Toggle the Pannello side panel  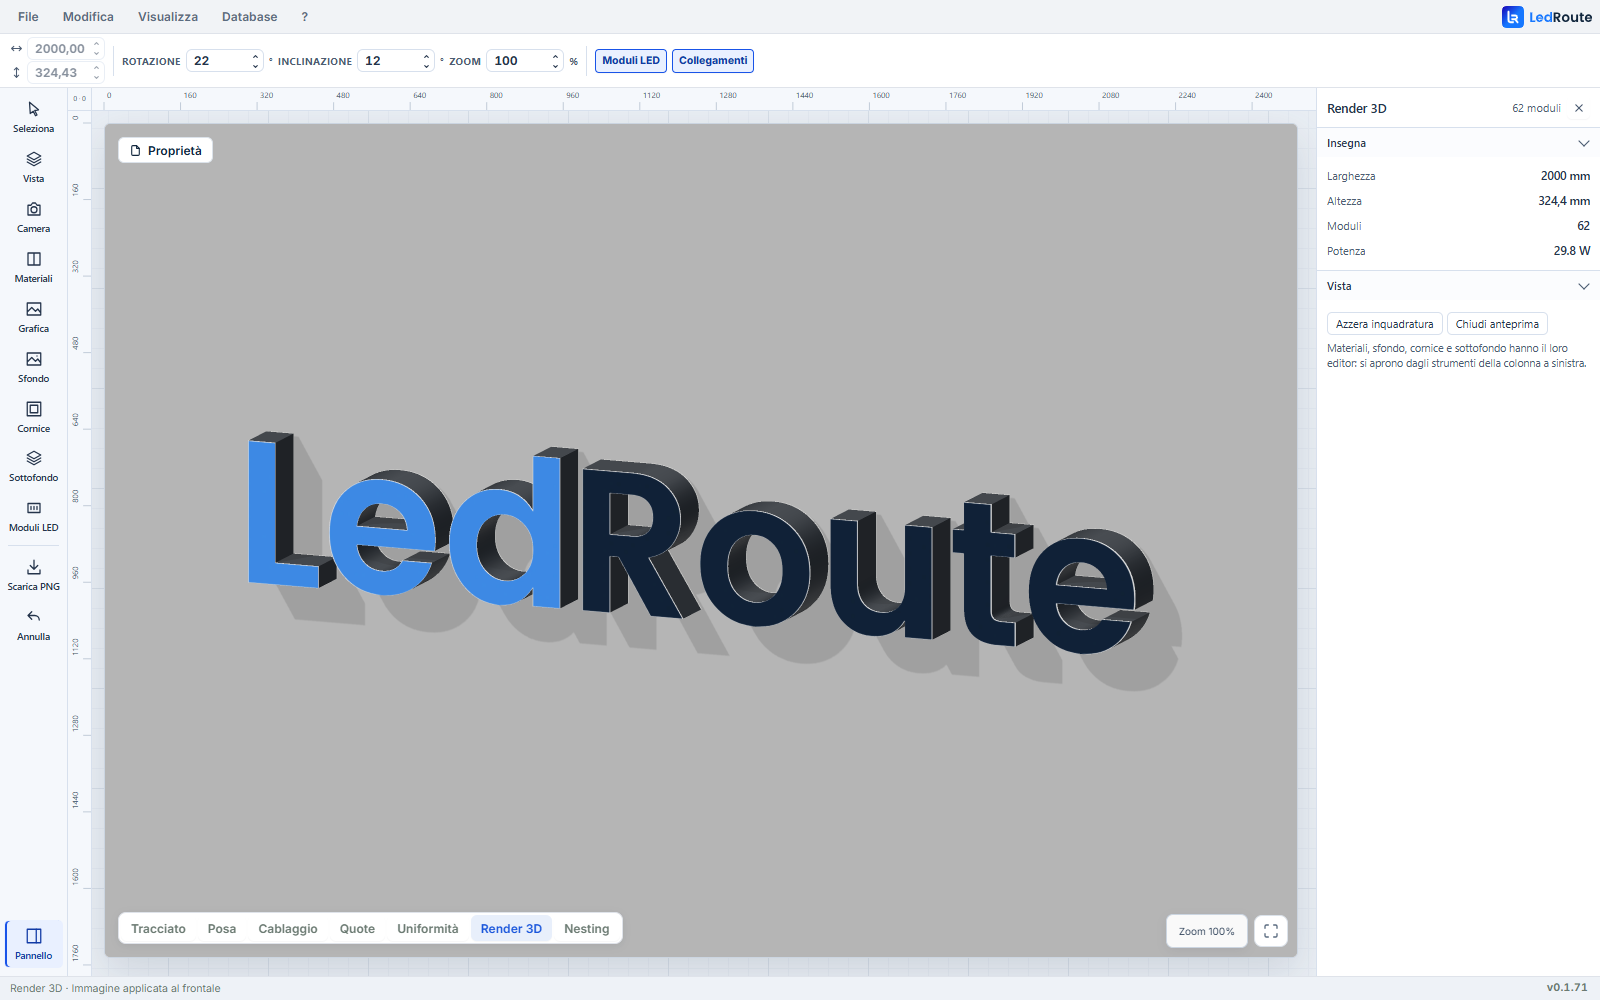coord(33,944)
